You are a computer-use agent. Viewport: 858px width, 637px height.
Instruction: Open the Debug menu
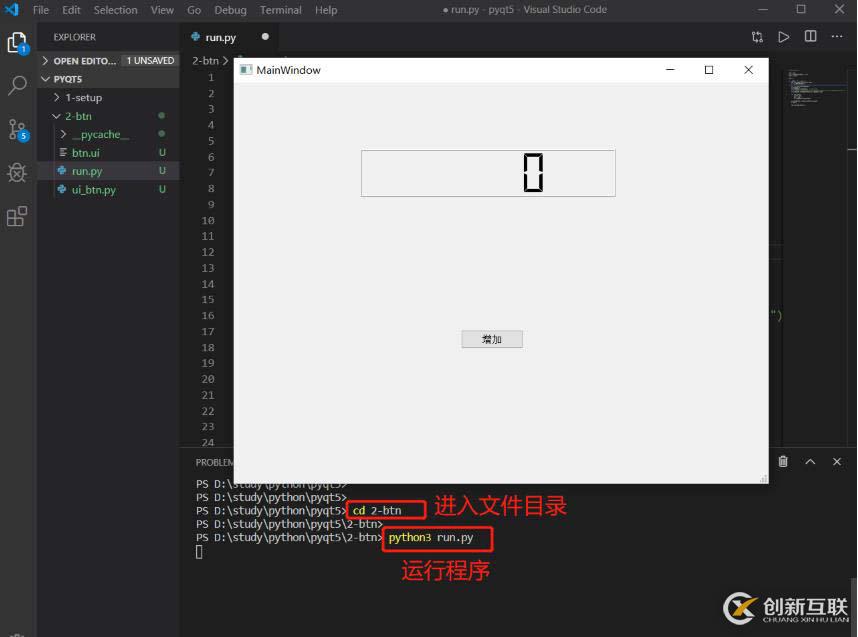point(230,10)
